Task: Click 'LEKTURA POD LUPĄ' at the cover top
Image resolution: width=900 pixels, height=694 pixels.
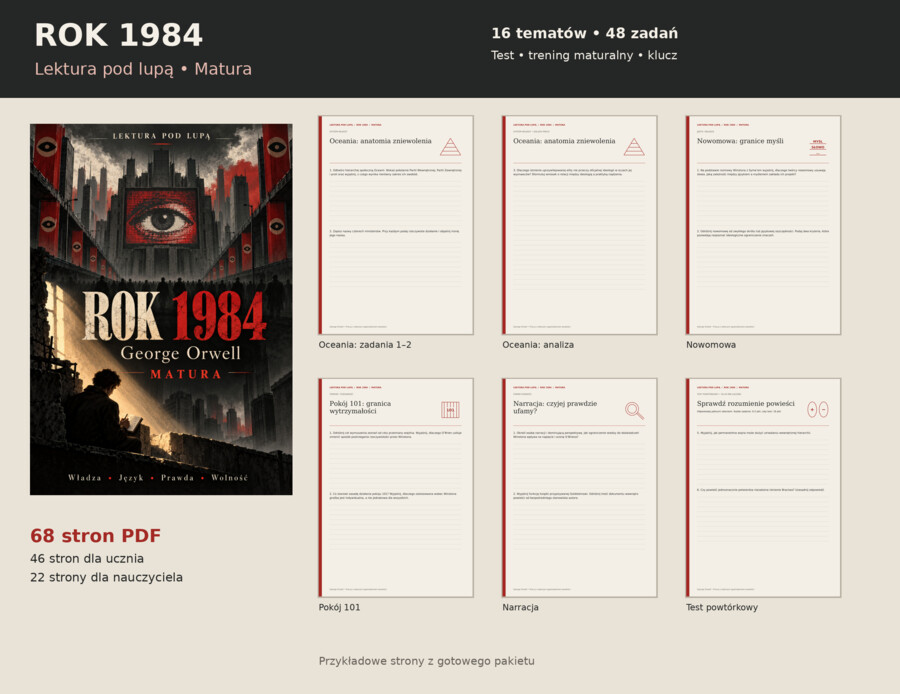Action: [161, 136]
